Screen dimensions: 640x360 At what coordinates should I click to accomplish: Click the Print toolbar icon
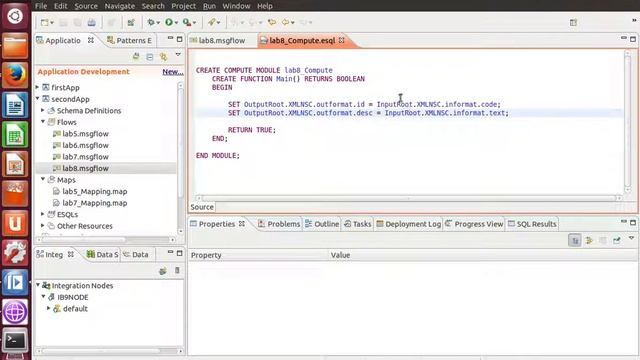[92, 22]
